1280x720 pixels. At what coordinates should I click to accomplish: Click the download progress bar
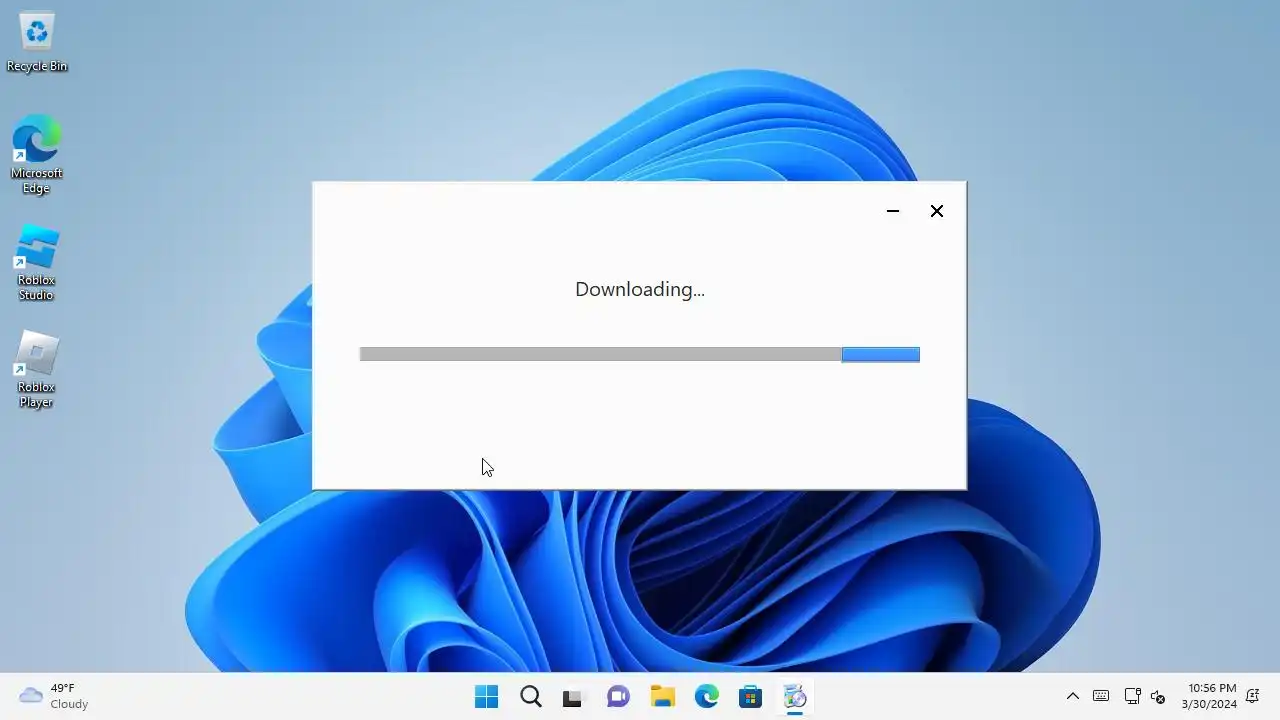(x=640, y=354)
